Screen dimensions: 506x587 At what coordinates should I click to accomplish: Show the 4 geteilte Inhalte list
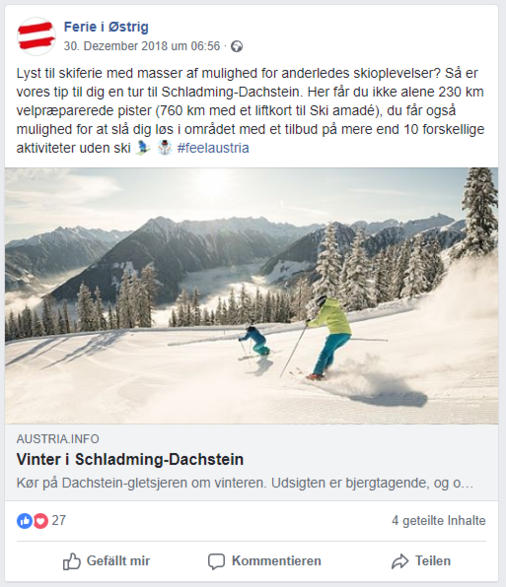coord(439,521)
